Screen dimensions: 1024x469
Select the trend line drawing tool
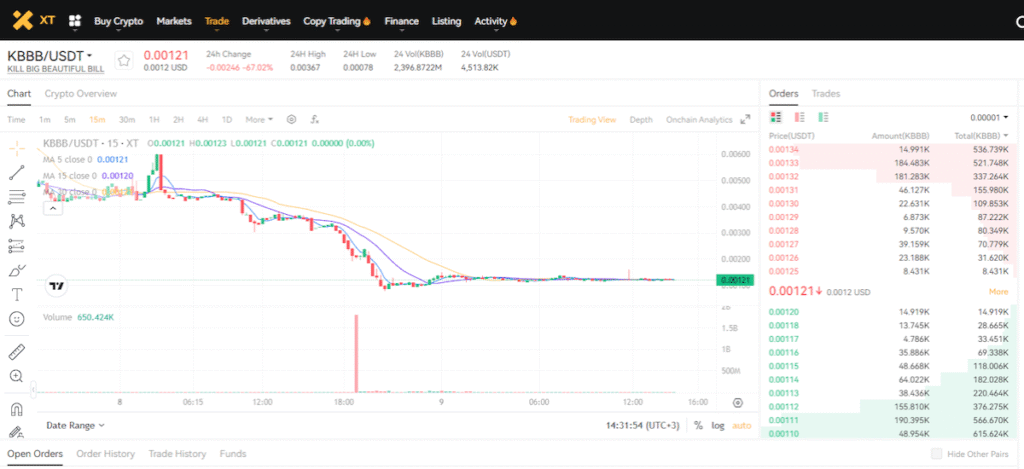coord(17,172)
